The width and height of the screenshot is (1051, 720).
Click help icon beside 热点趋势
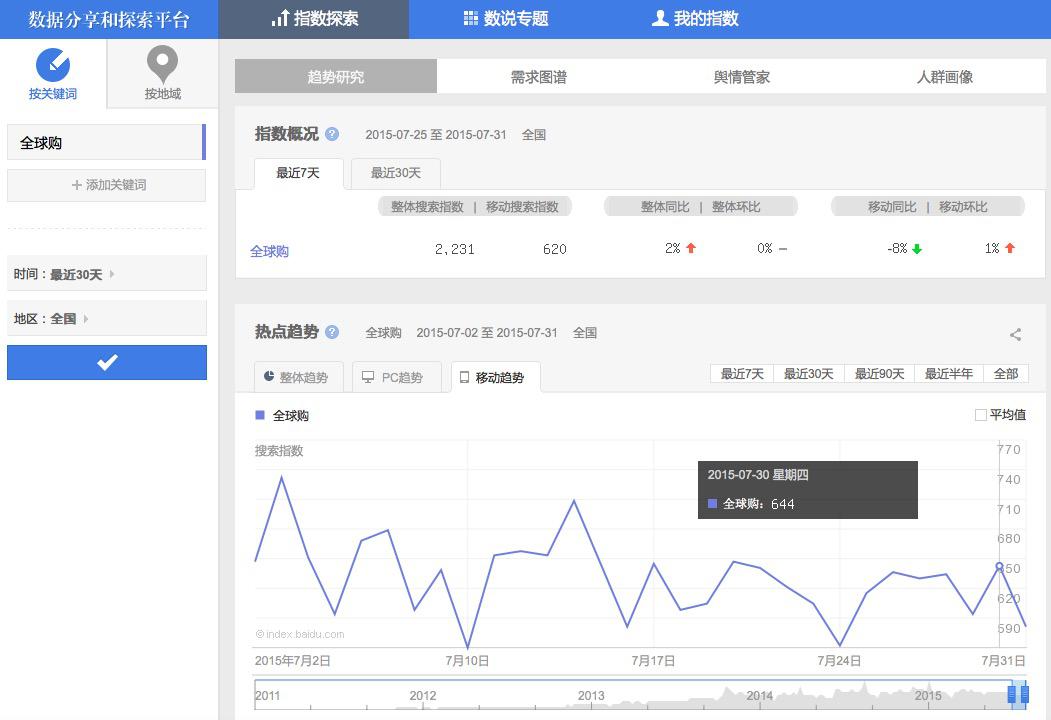point(332,332)
